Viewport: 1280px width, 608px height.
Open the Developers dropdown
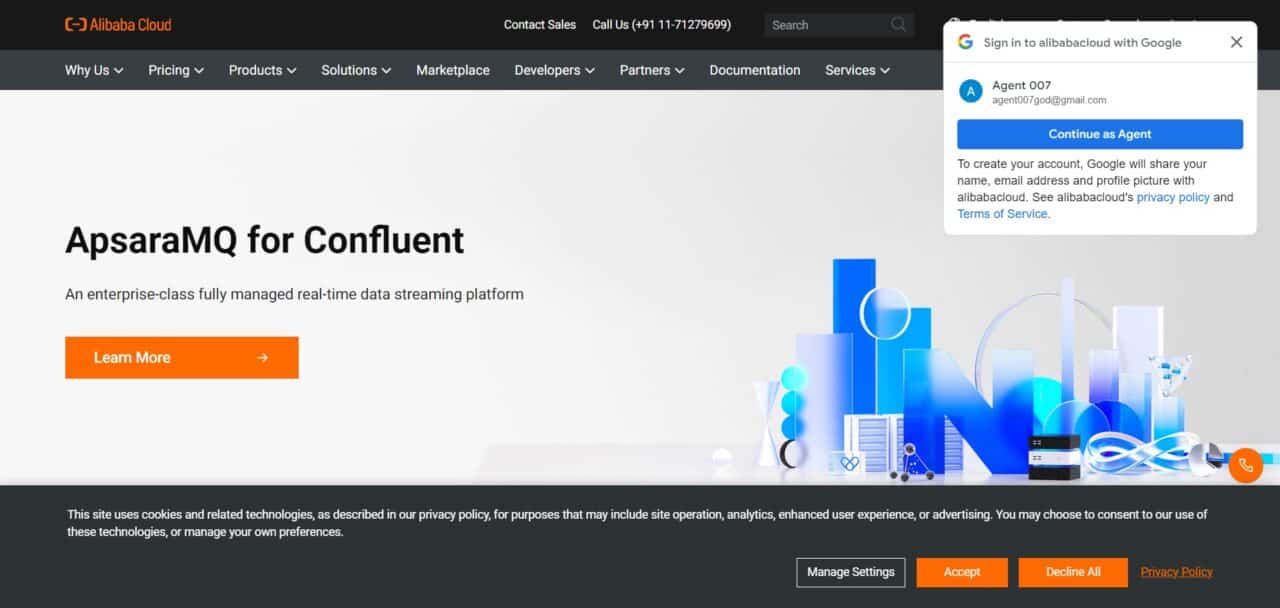554,70
